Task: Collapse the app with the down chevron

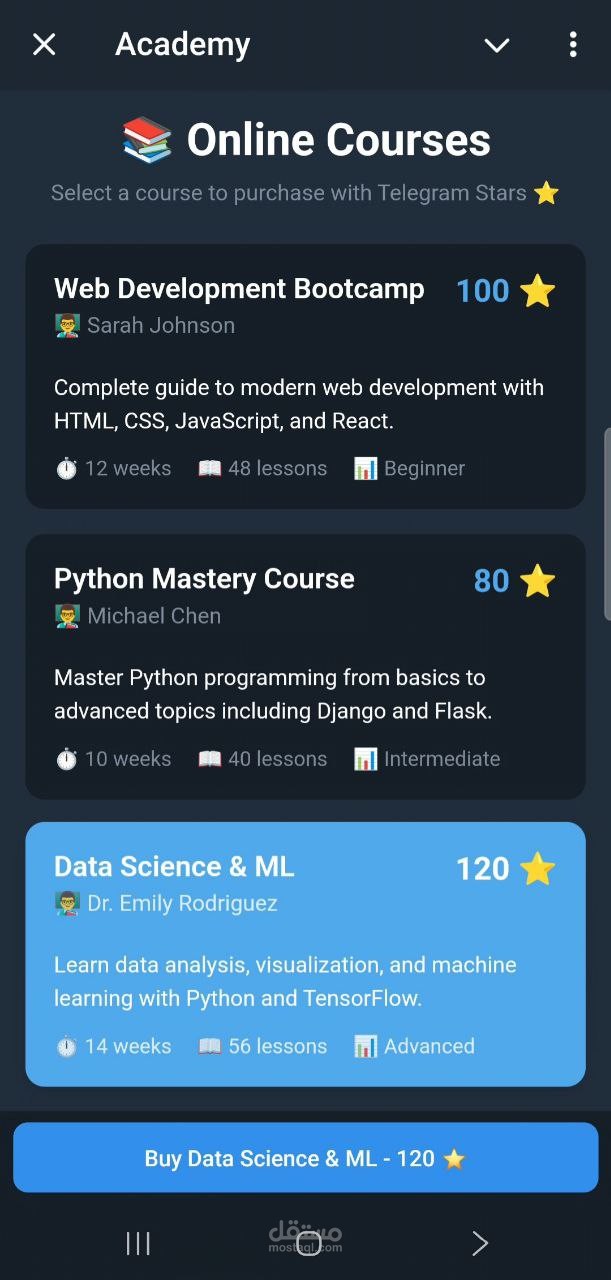Action: point(497,44)
